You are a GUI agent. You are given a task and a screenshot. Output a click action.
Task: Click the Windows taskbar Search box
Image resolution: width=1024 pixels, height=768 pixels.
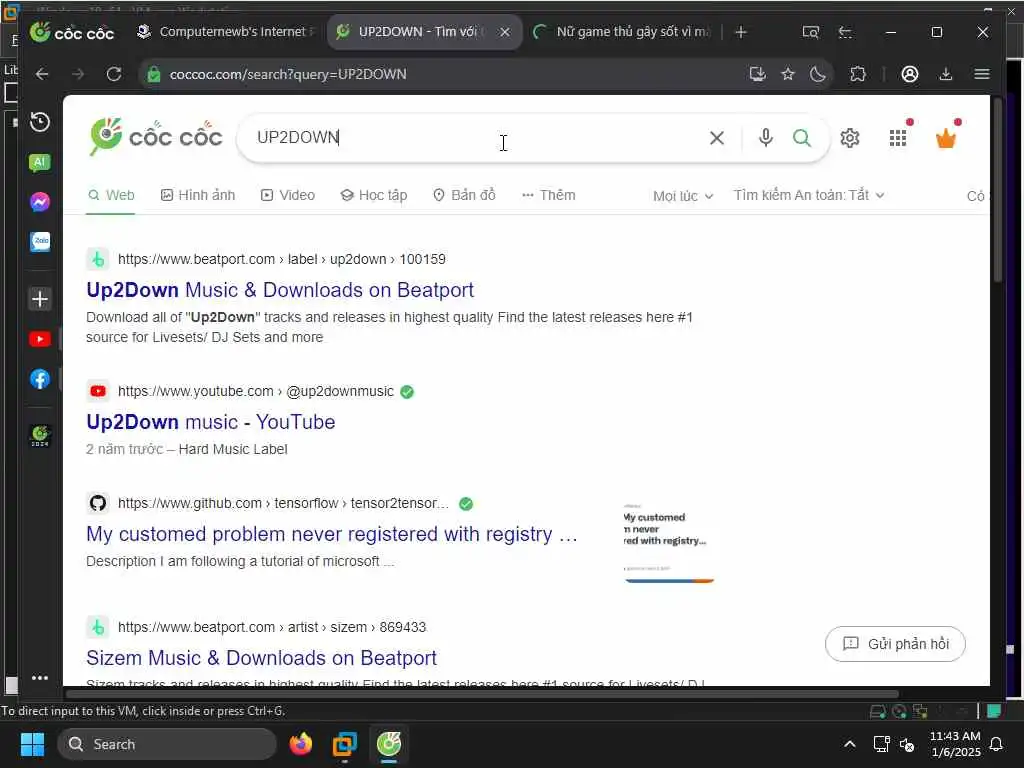point(167,744)
